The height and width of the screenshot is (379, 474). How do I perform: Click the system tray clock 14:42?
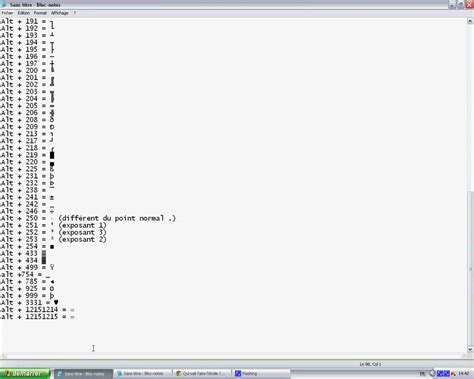(464, 374)
